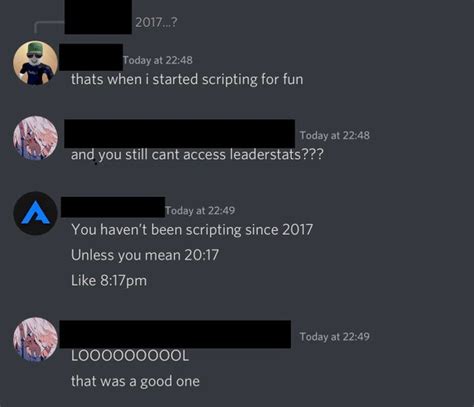Click the blue A logo avatar
This screenshot has height=407, width=474.
(x=35, y=213)
